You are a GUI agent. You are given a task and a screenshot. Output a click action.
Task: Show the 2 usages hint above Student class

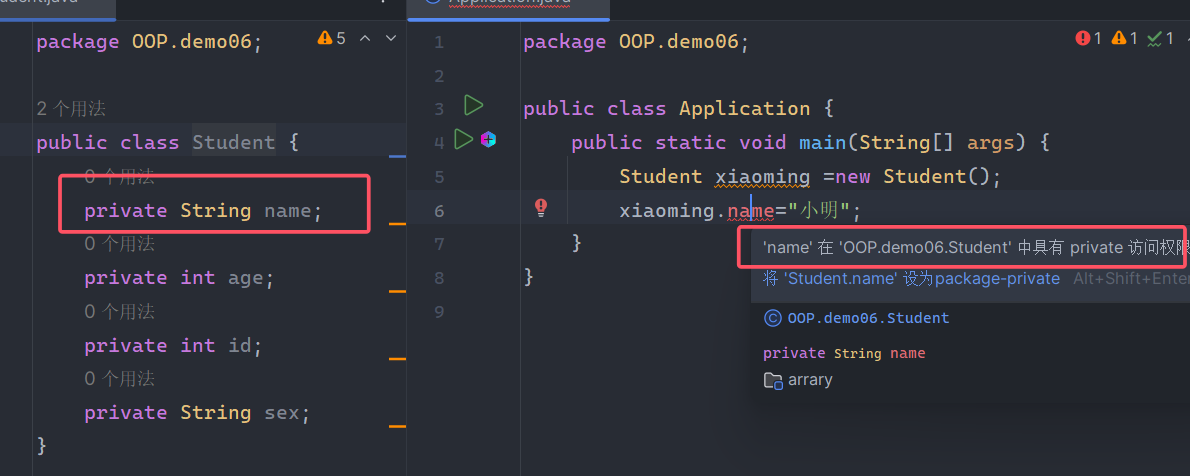coord(71,109)
